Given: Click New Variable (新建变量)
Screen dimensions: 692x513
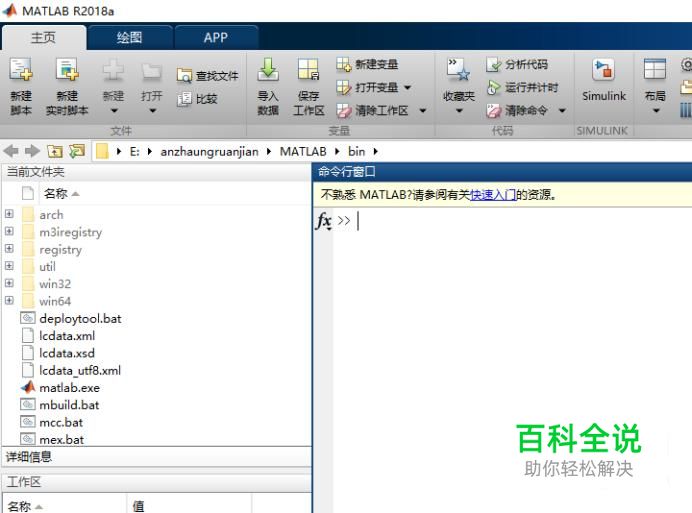Looking at the screenshot, I should [x=367, y=64].
